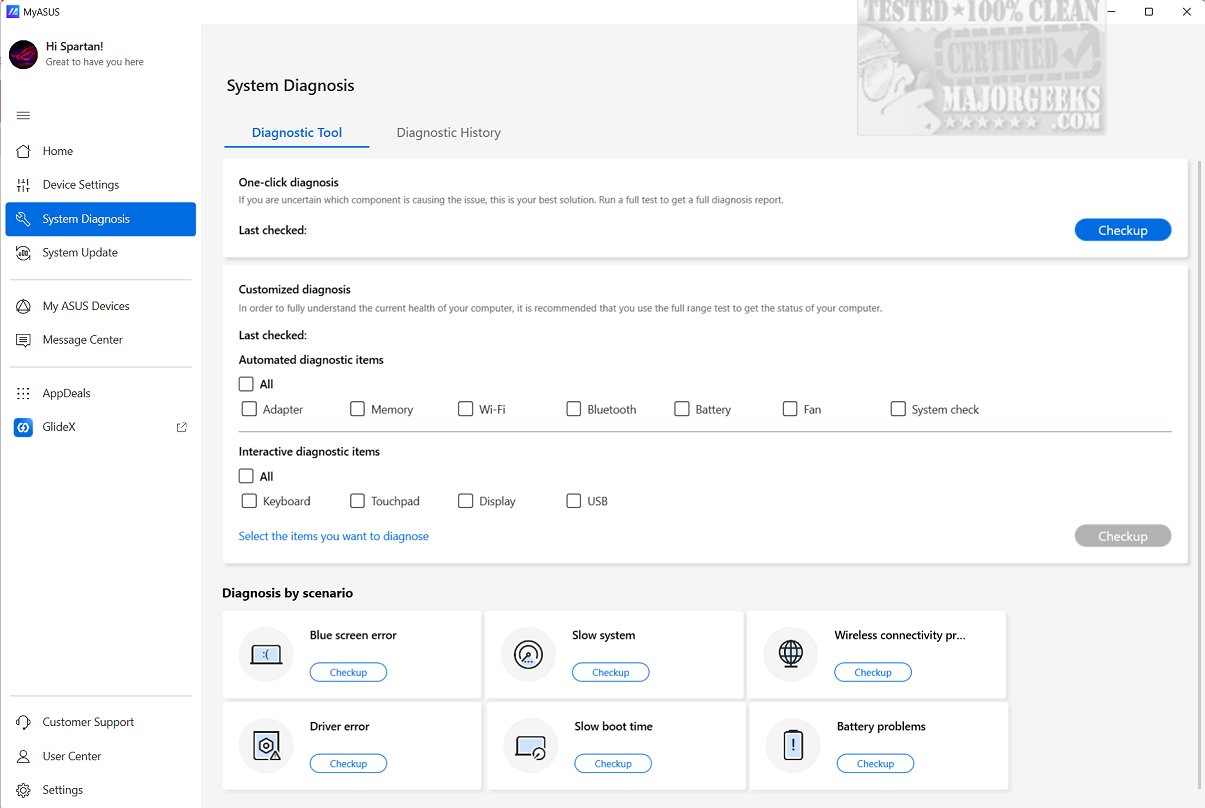Click Checkup under Slow boot time
The image size is (1205, 808).
click(612, 764)
